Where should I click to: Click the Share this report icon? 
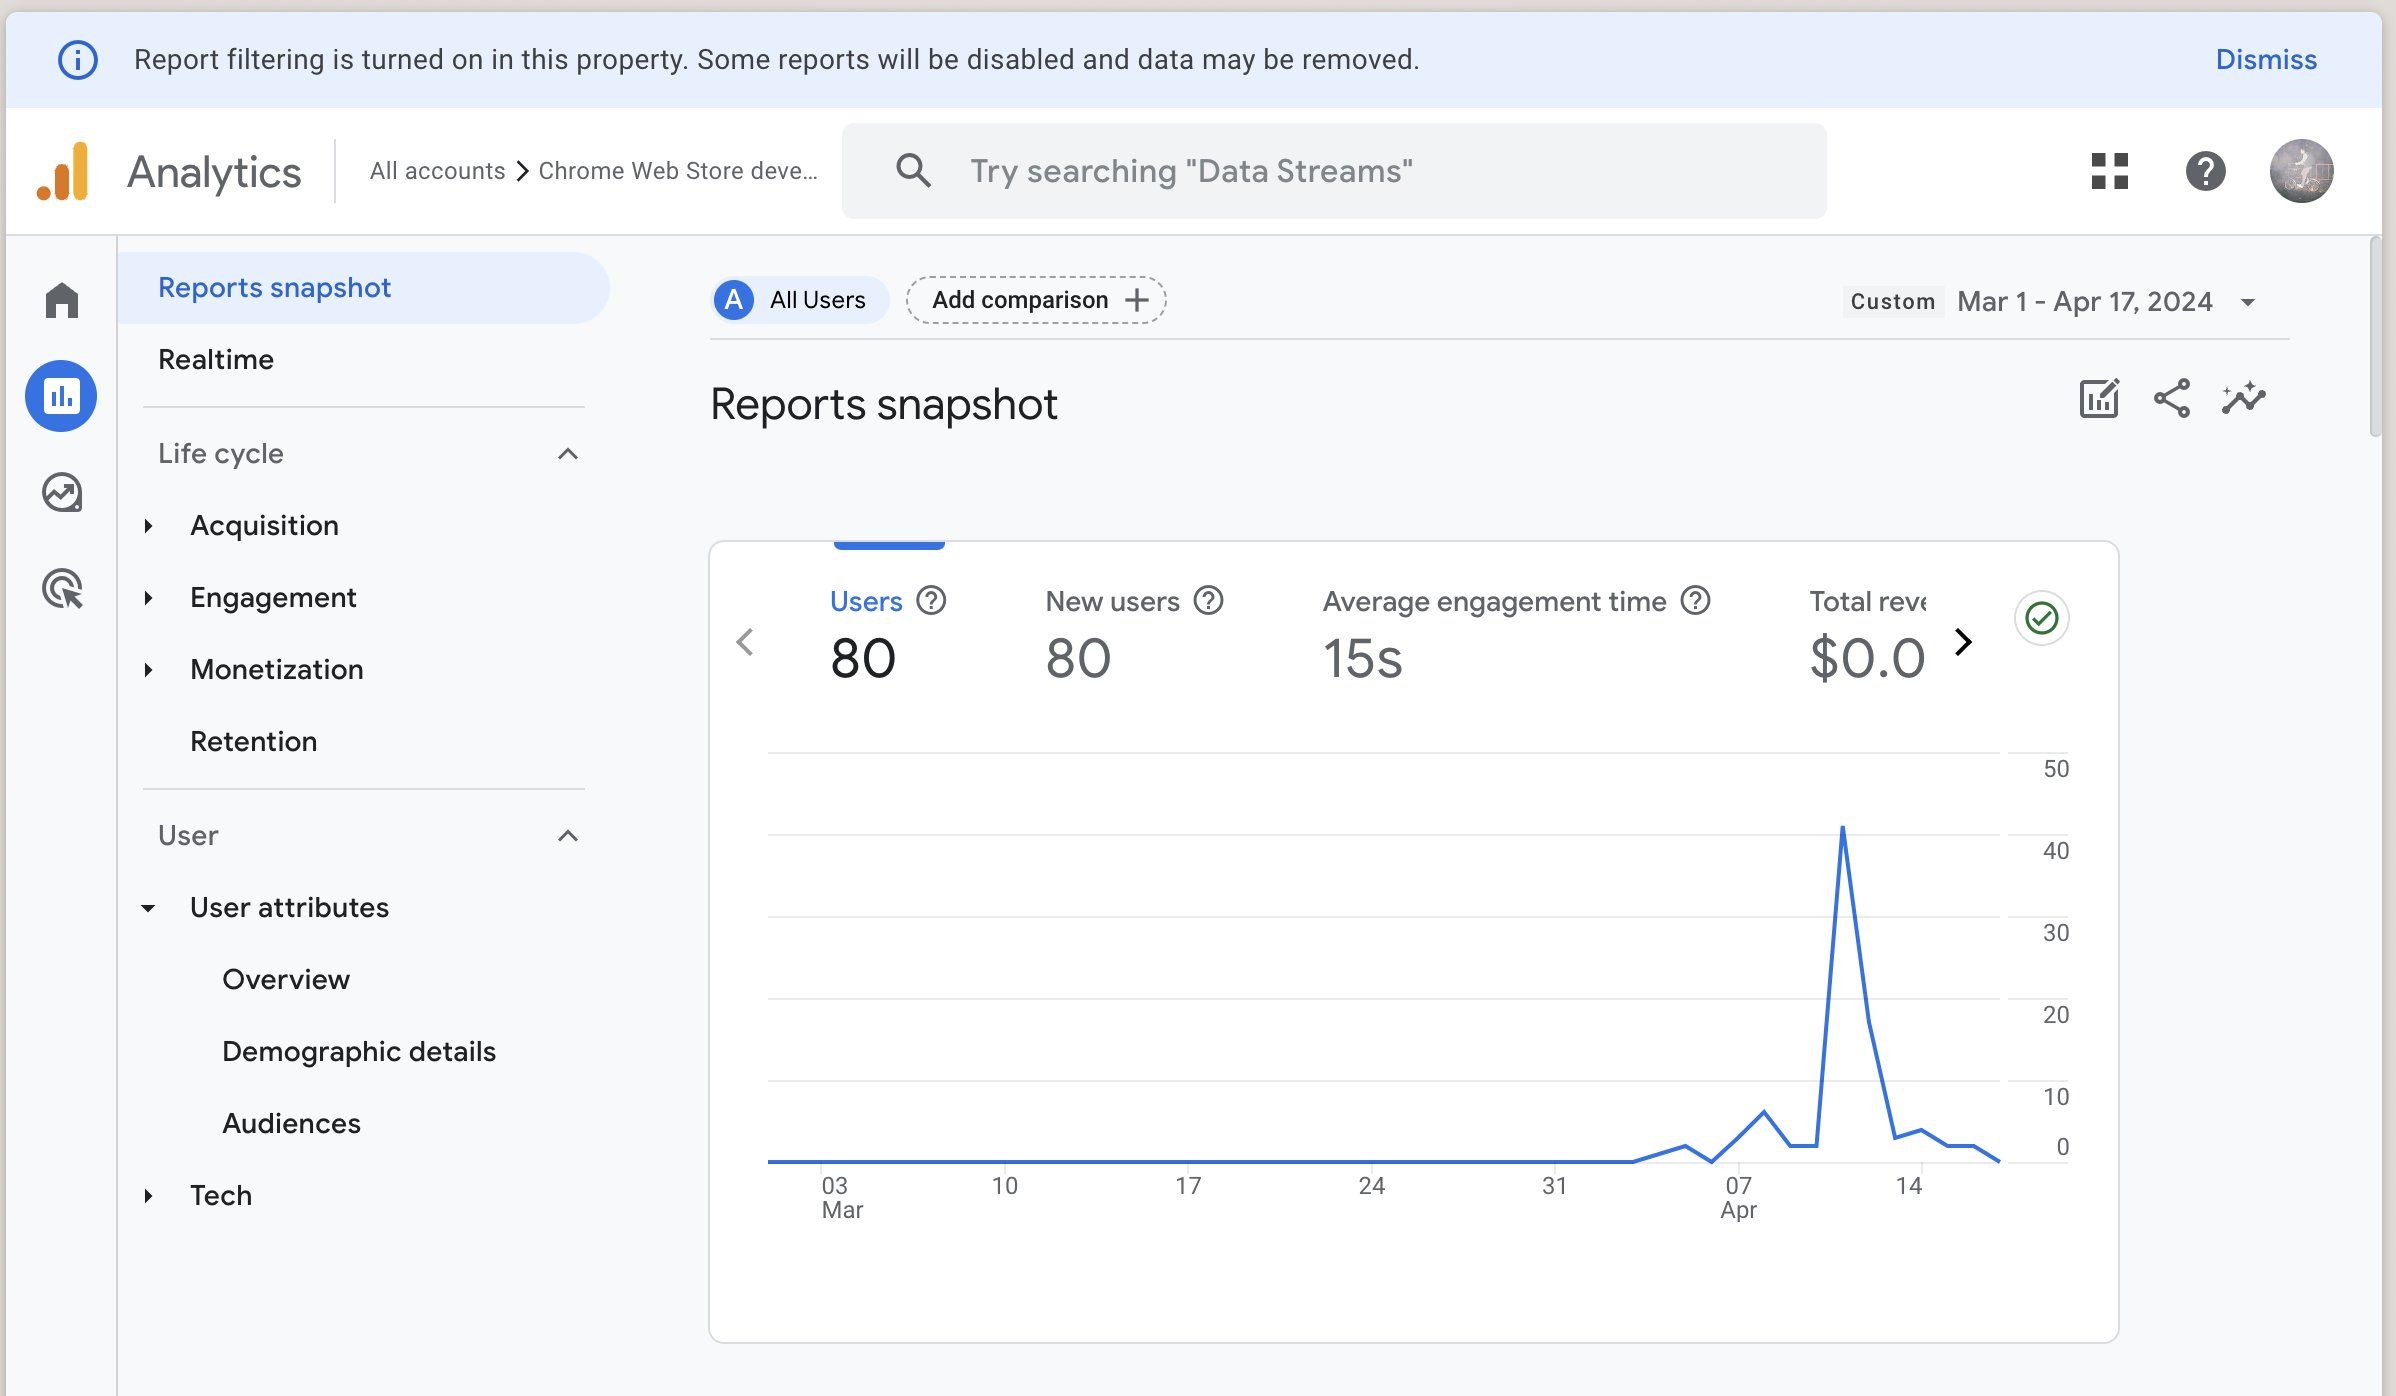click(2172, 398)
